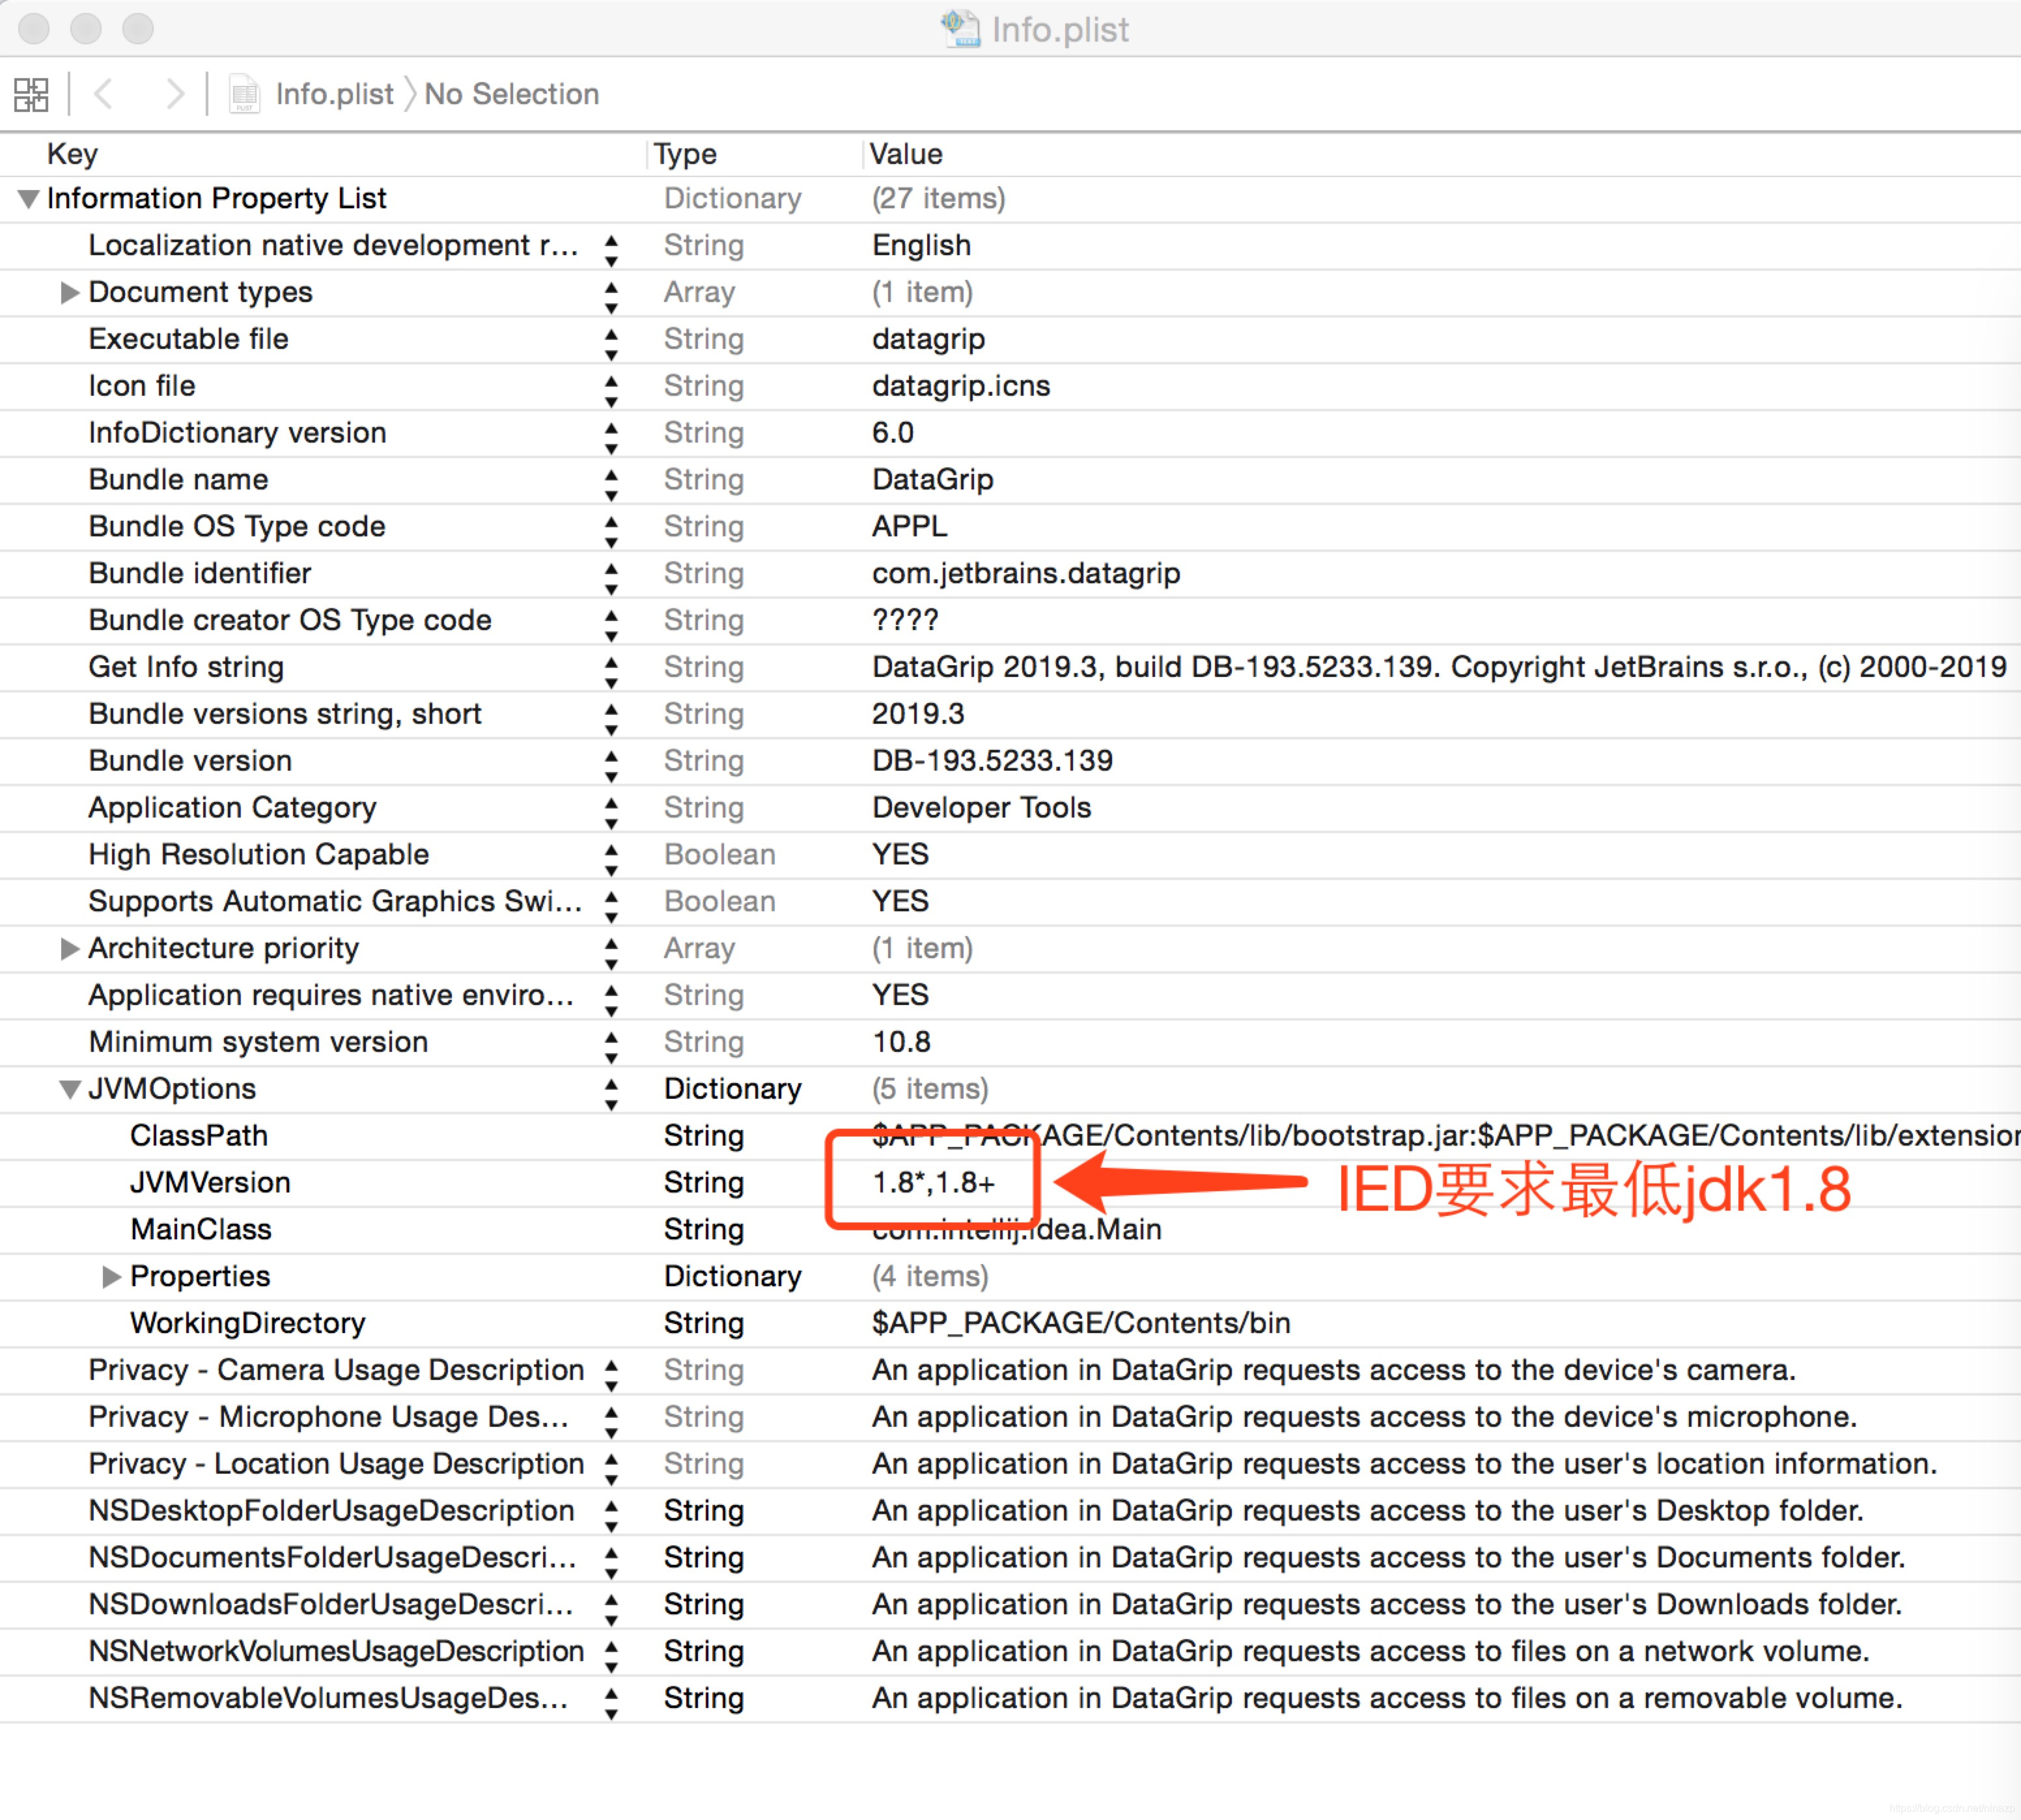
Task: Click the Info.plist file icon in breadcrumb
Action: [x=244, y=94]
